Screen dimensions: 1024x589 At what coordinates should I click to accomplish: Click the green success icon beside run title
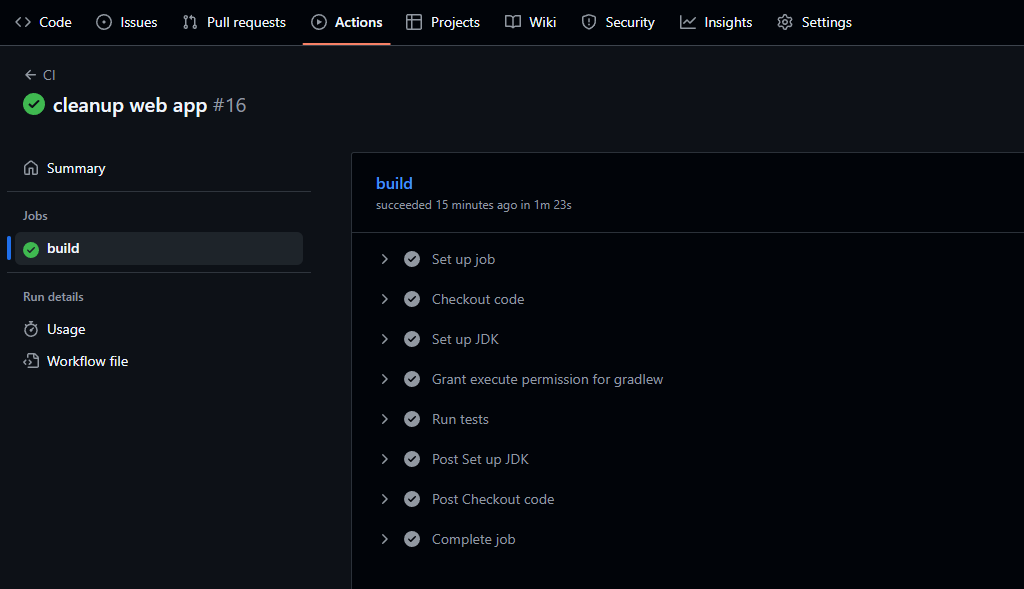click(34, 105)
